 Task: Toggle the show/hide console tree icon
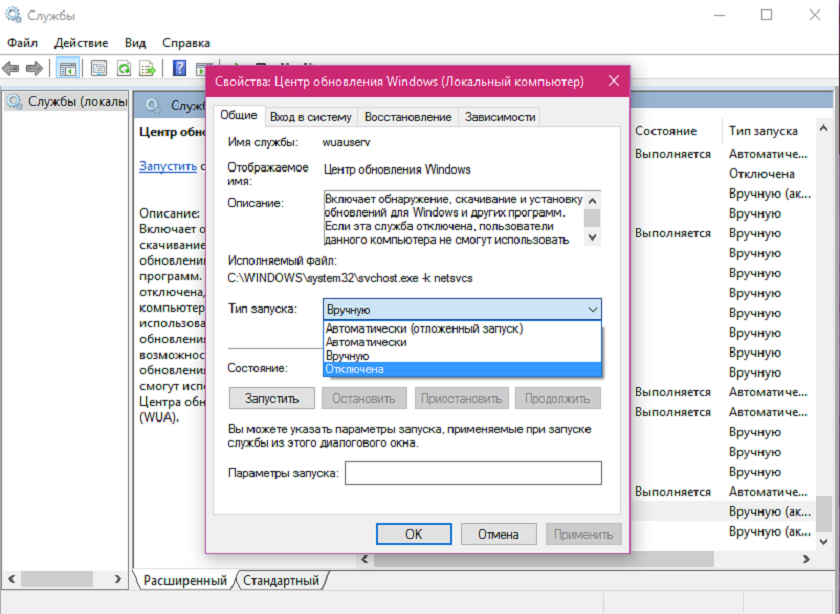(68, 69)
